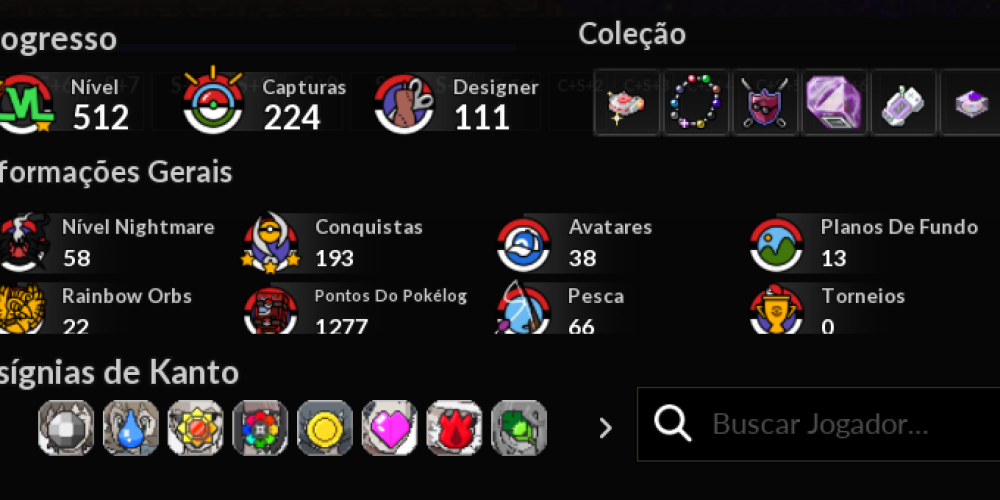1000x500 pixels.
Task: Select the red flame Volcano badge
Action: point(454,428)
